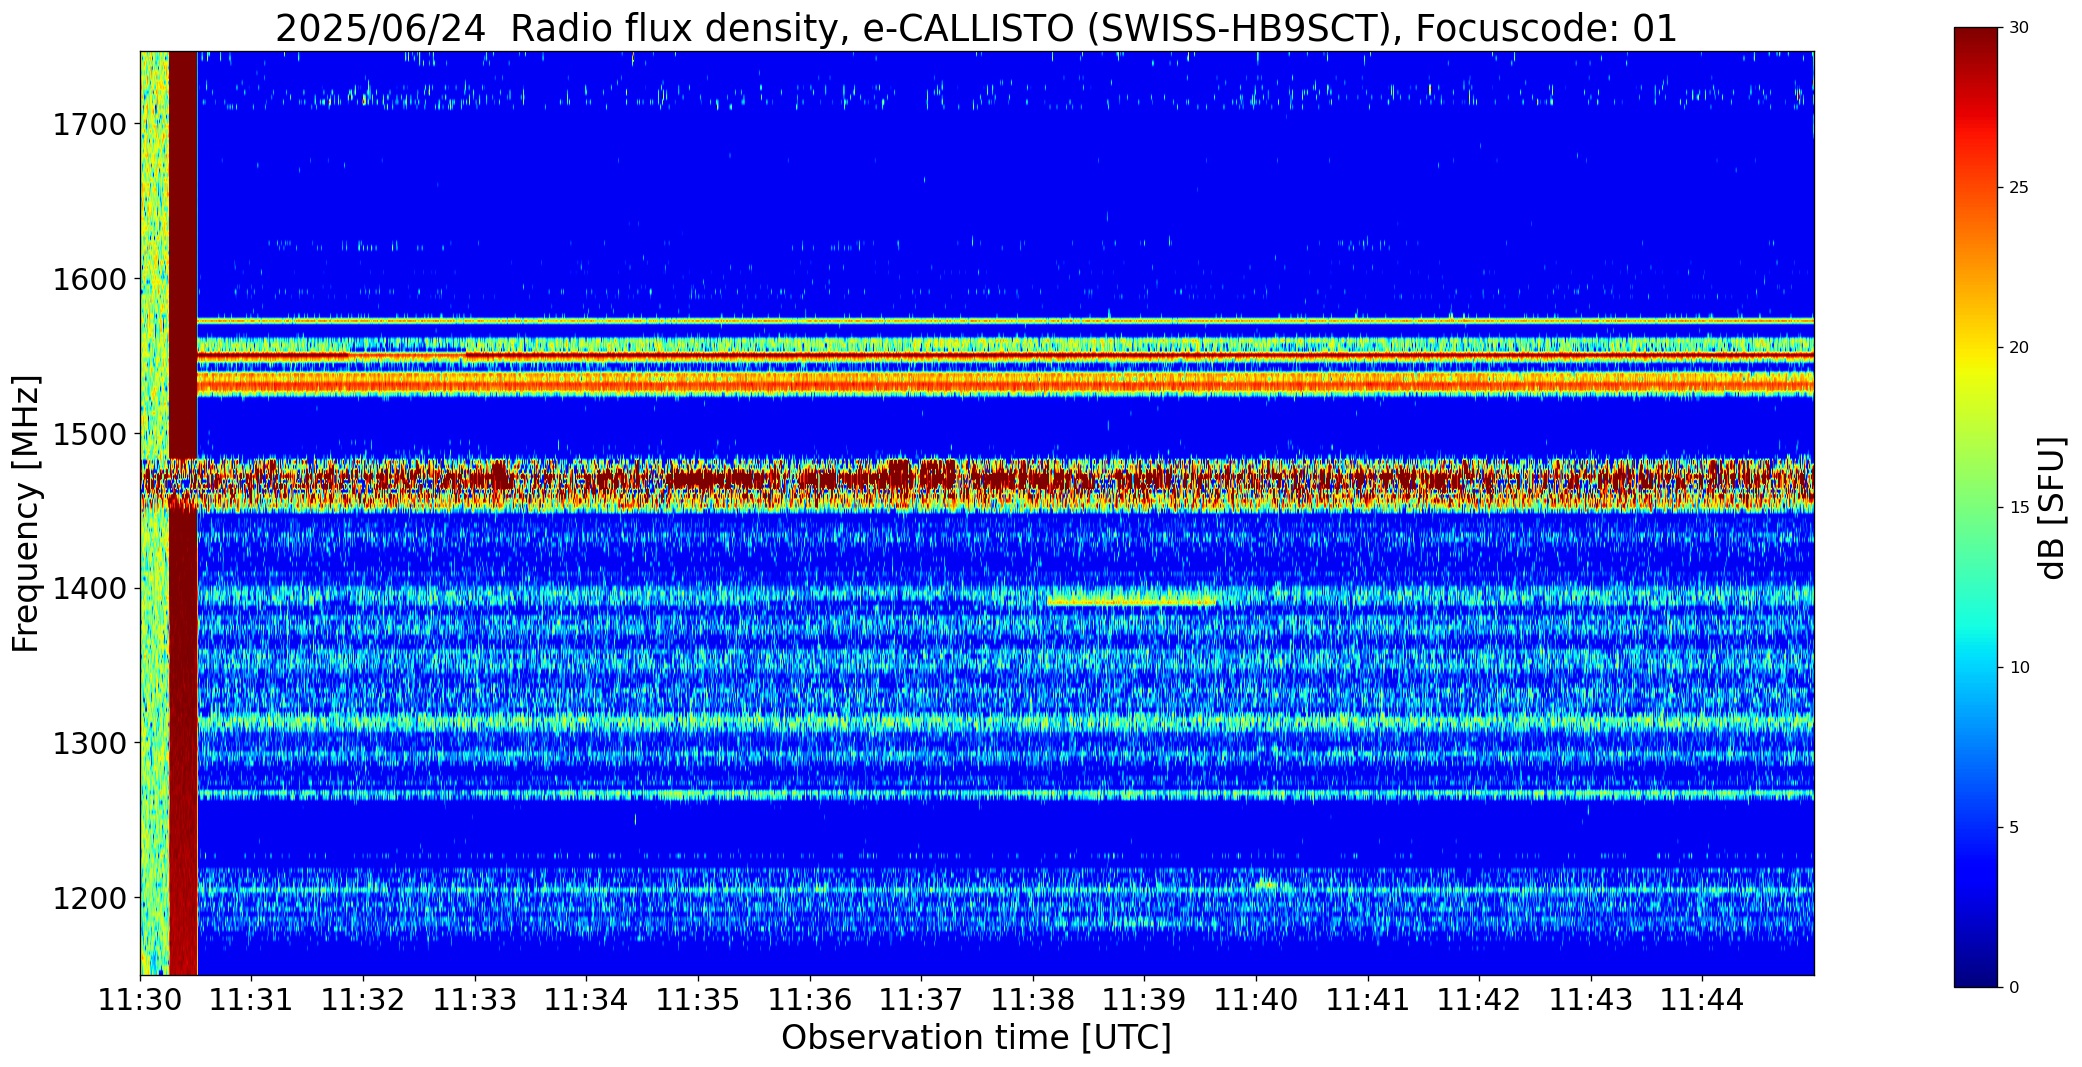Click the colorbar tick label 15

tap(2019, 508)
